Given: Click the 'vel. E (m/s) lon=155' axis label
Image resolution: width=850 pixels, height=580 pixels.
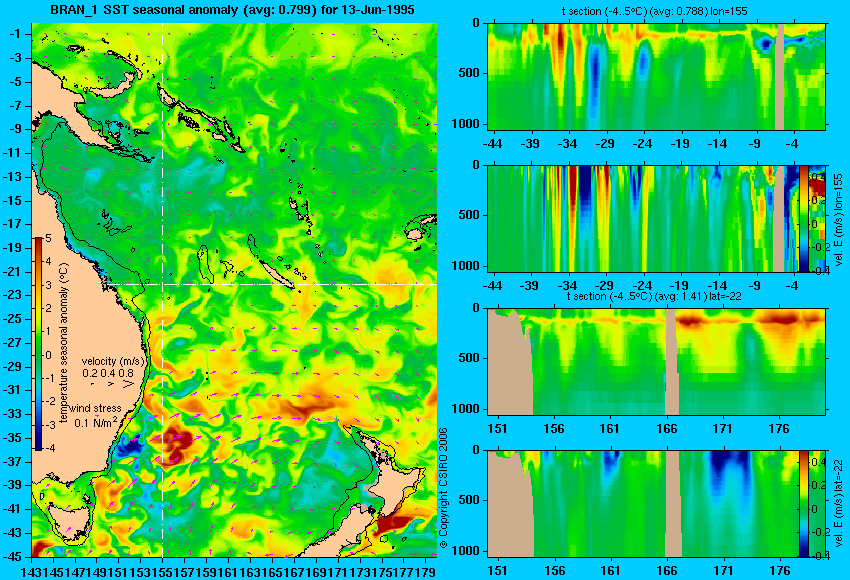Looking at the screenshot, I should tap(838, 218).
